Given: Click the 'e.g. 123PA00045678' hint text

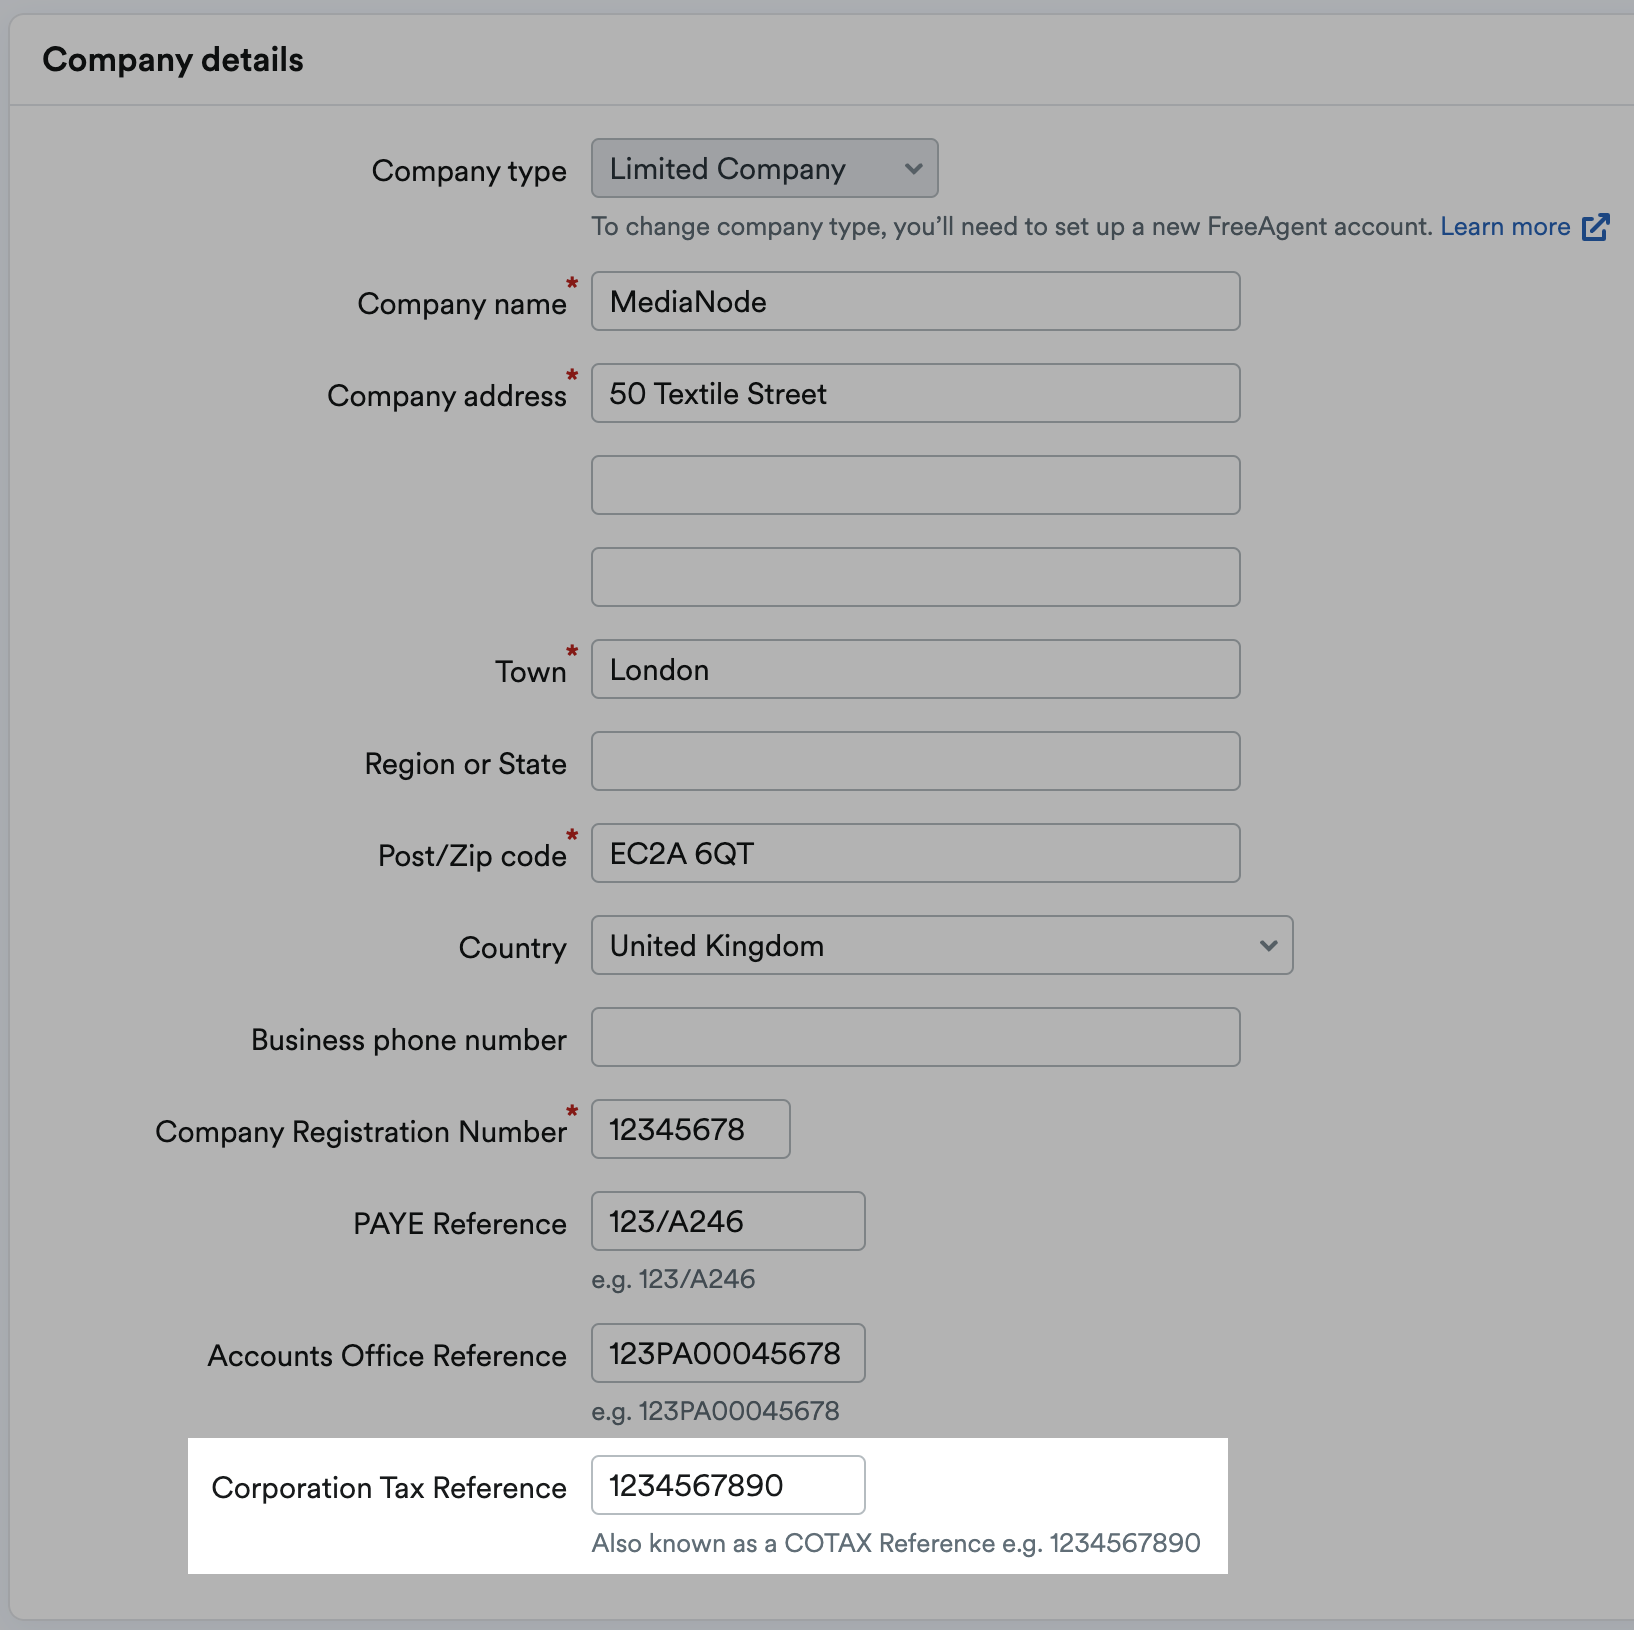Looking at the screenshot, I should point(715,1411).
